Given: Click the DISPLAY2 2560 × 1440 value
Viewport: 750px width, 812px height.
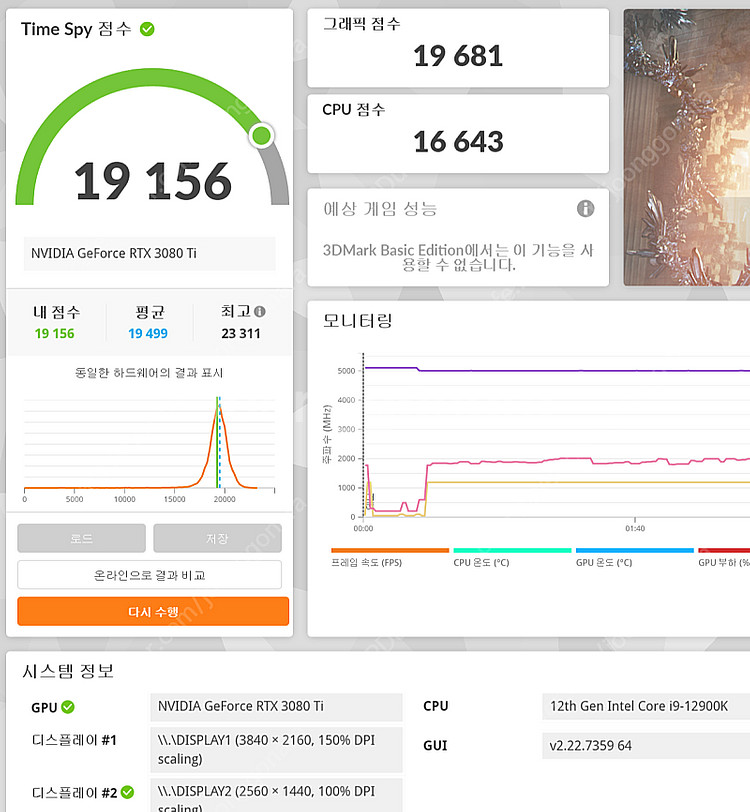Looking at the screenshot, I should coord(276,795).
